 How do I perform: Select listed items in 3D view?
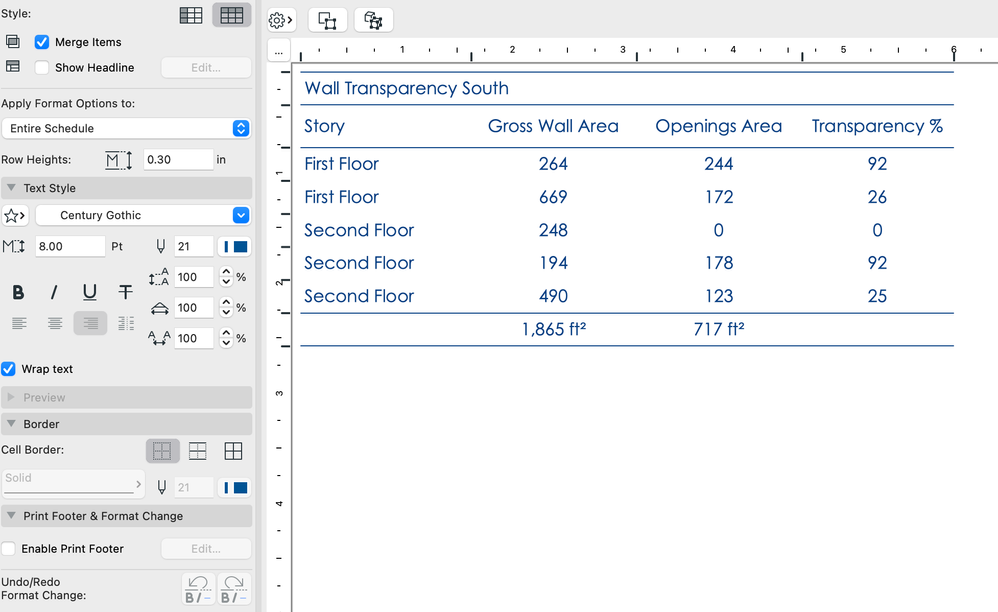pos(372,18)
